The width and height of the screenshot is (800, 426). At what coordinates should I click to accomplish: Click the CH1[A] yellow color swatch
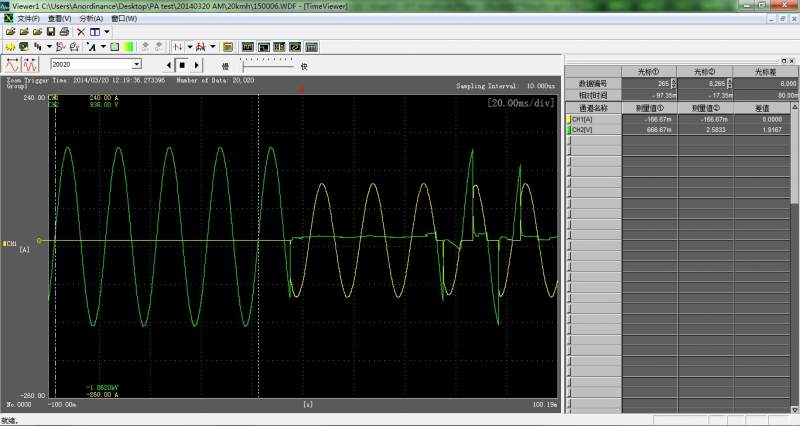pos(569,119)
